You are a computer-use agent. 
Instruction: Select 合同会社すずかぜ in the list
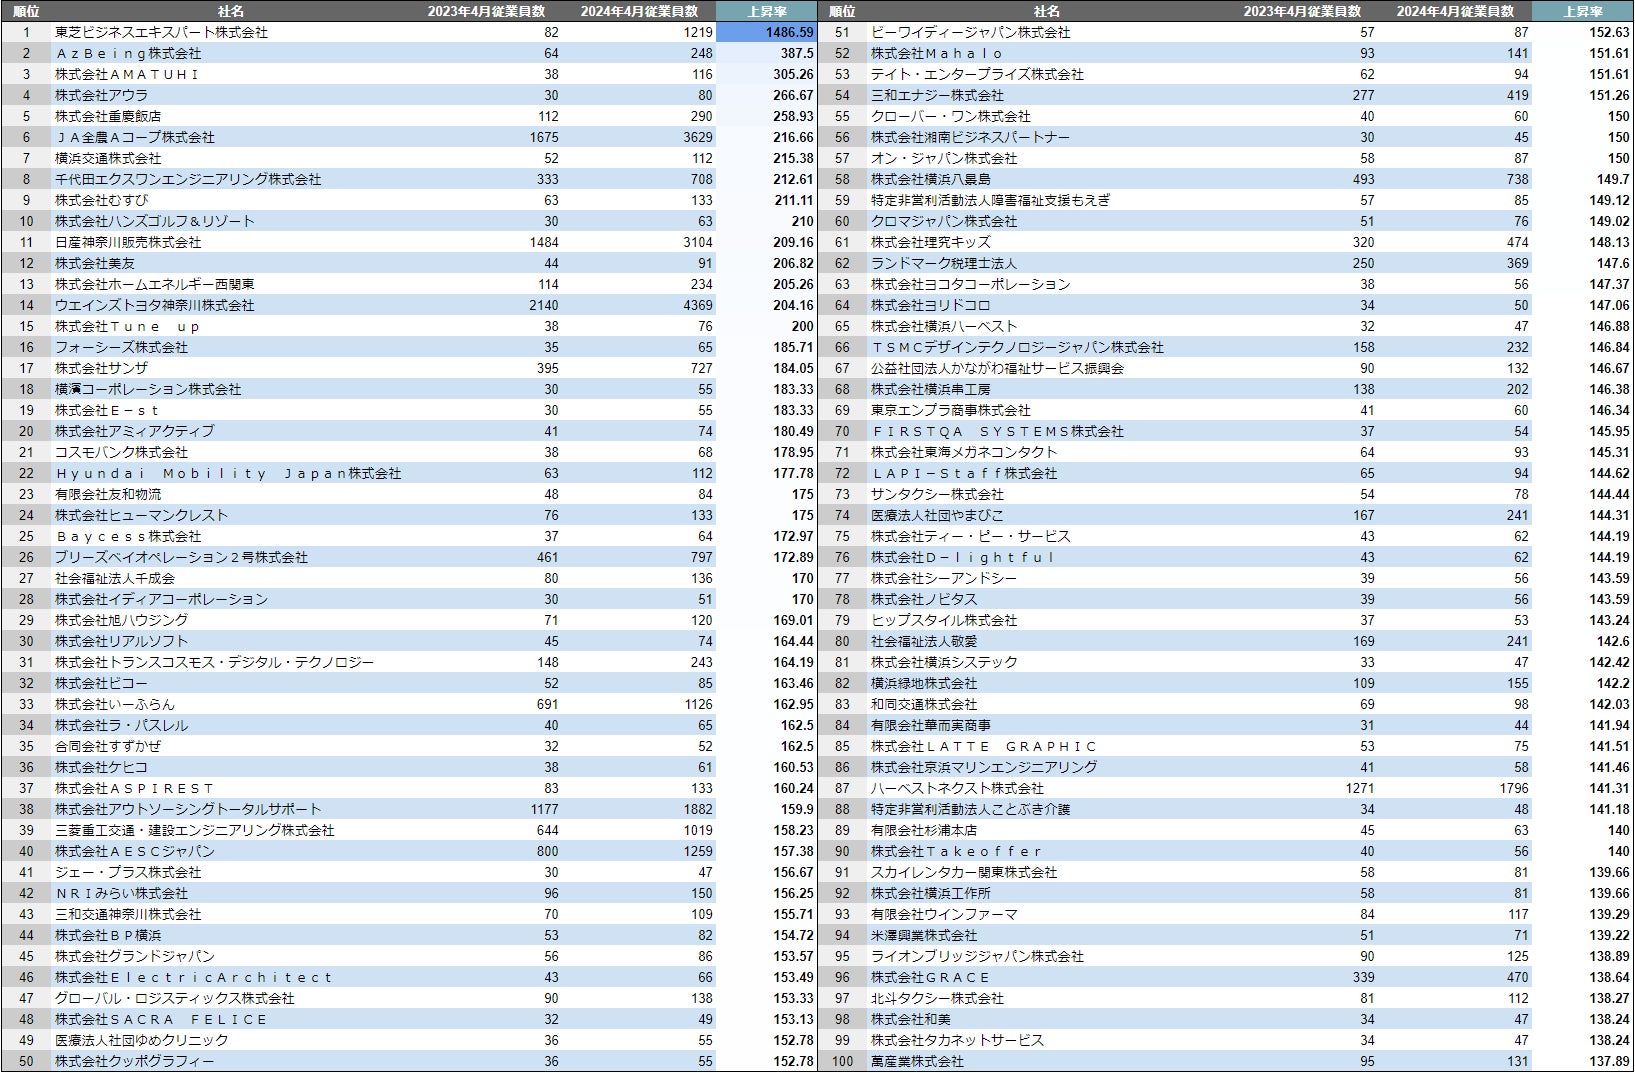(x=108, y=746)
